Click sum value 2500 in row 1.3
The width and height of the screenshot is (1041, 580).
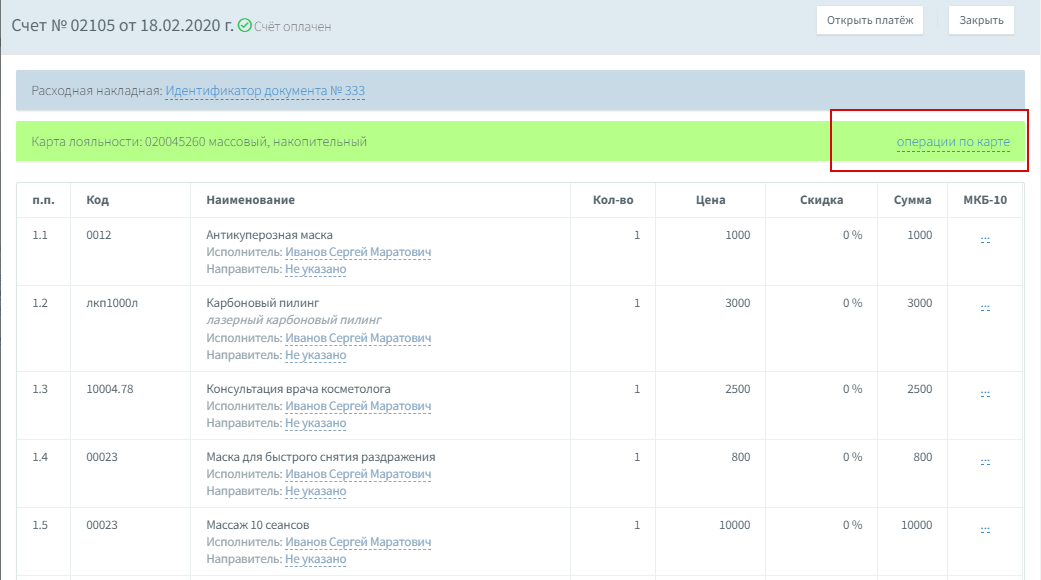coord(920,389)
